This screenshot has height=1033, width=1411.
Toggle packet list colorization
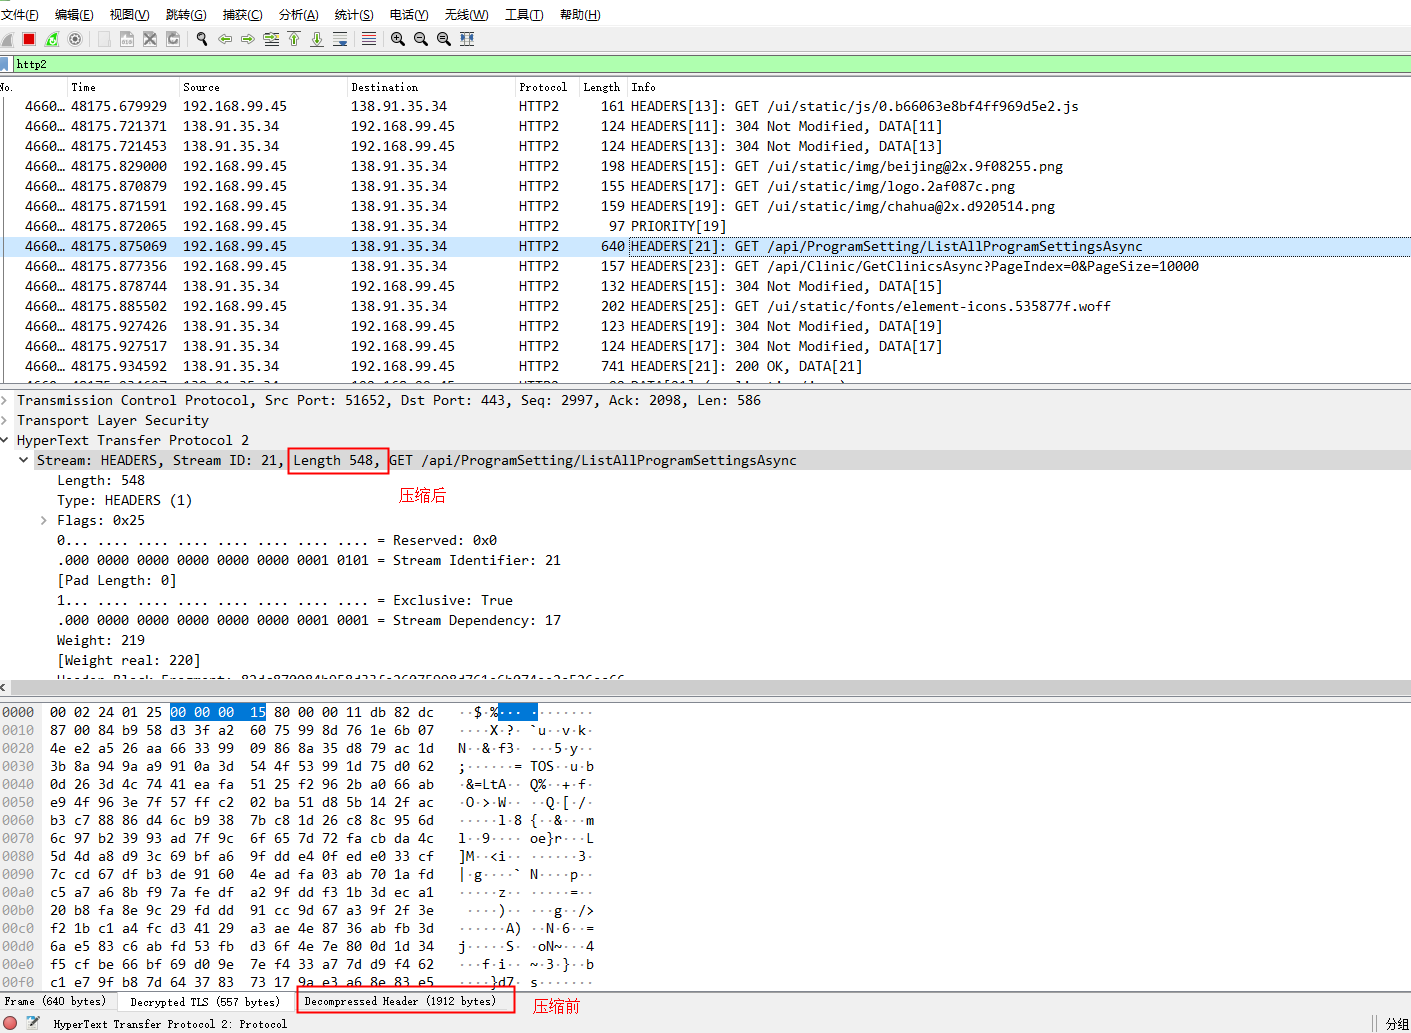[x=369, y=39]
